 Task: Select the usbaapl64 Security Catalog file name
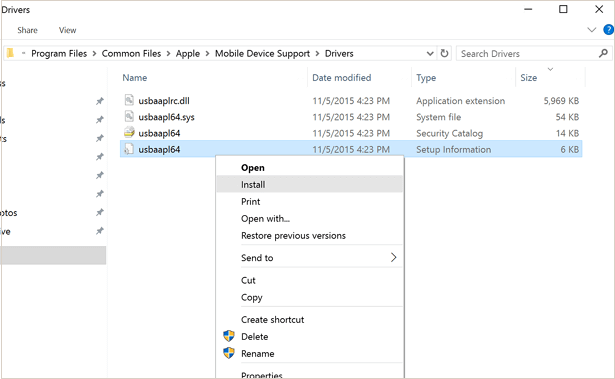click(x=159, y=133)
